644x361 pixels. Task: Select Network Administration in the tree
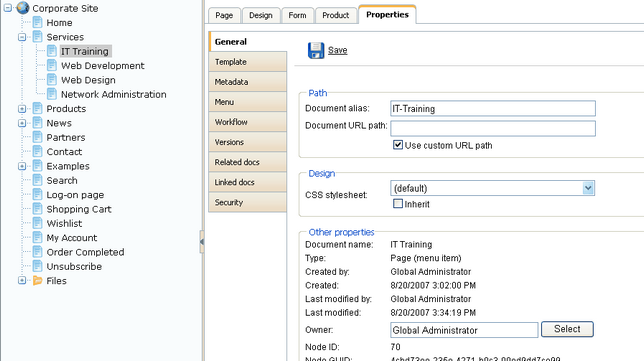tap(114, 94)
